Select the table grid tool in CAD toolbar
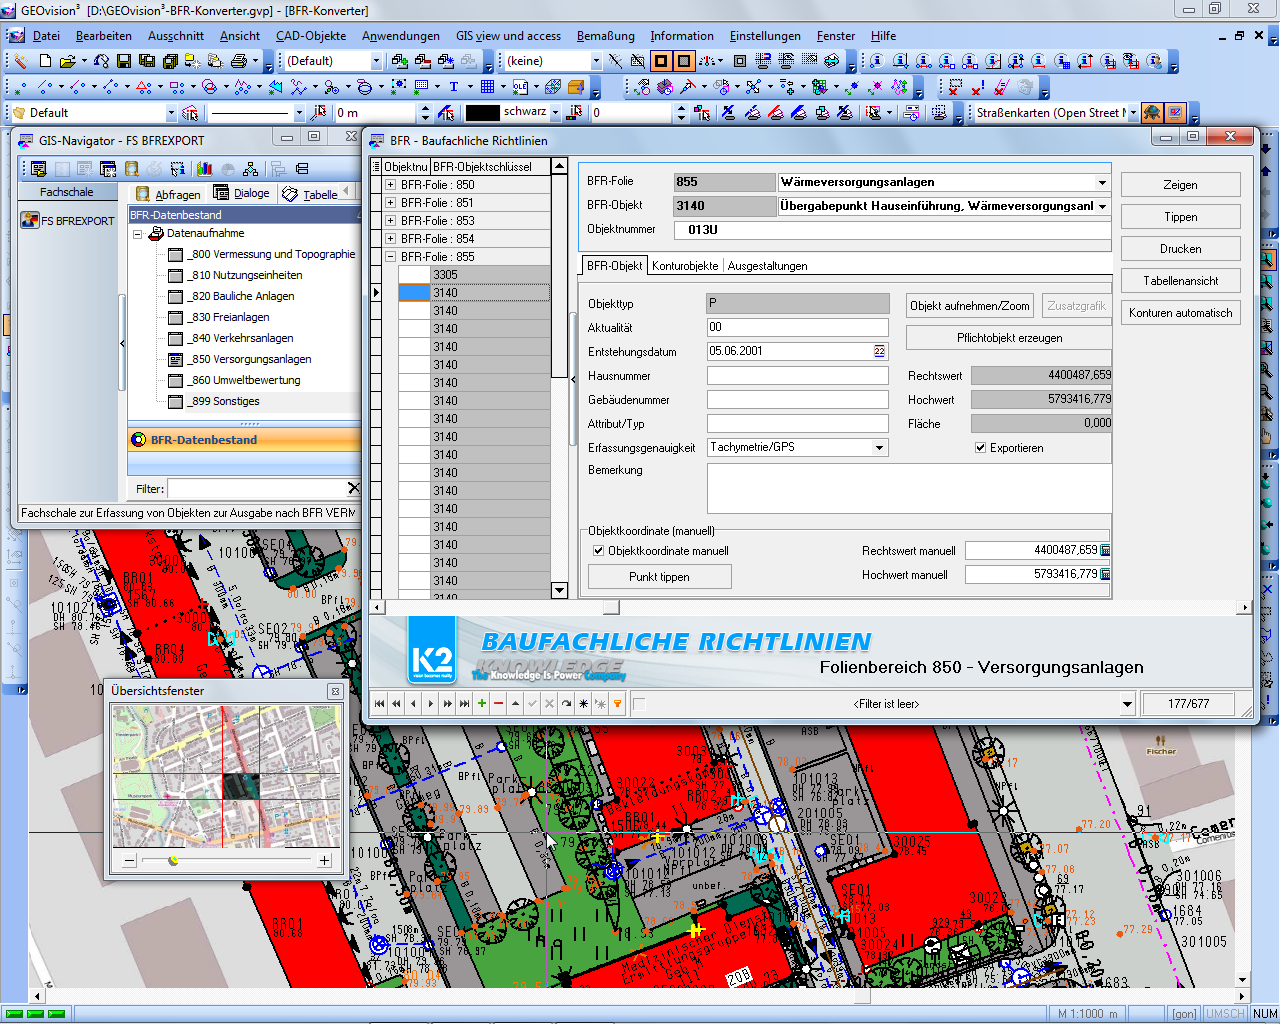This screenshot has width=1280, height=1024. pos(487,87)
